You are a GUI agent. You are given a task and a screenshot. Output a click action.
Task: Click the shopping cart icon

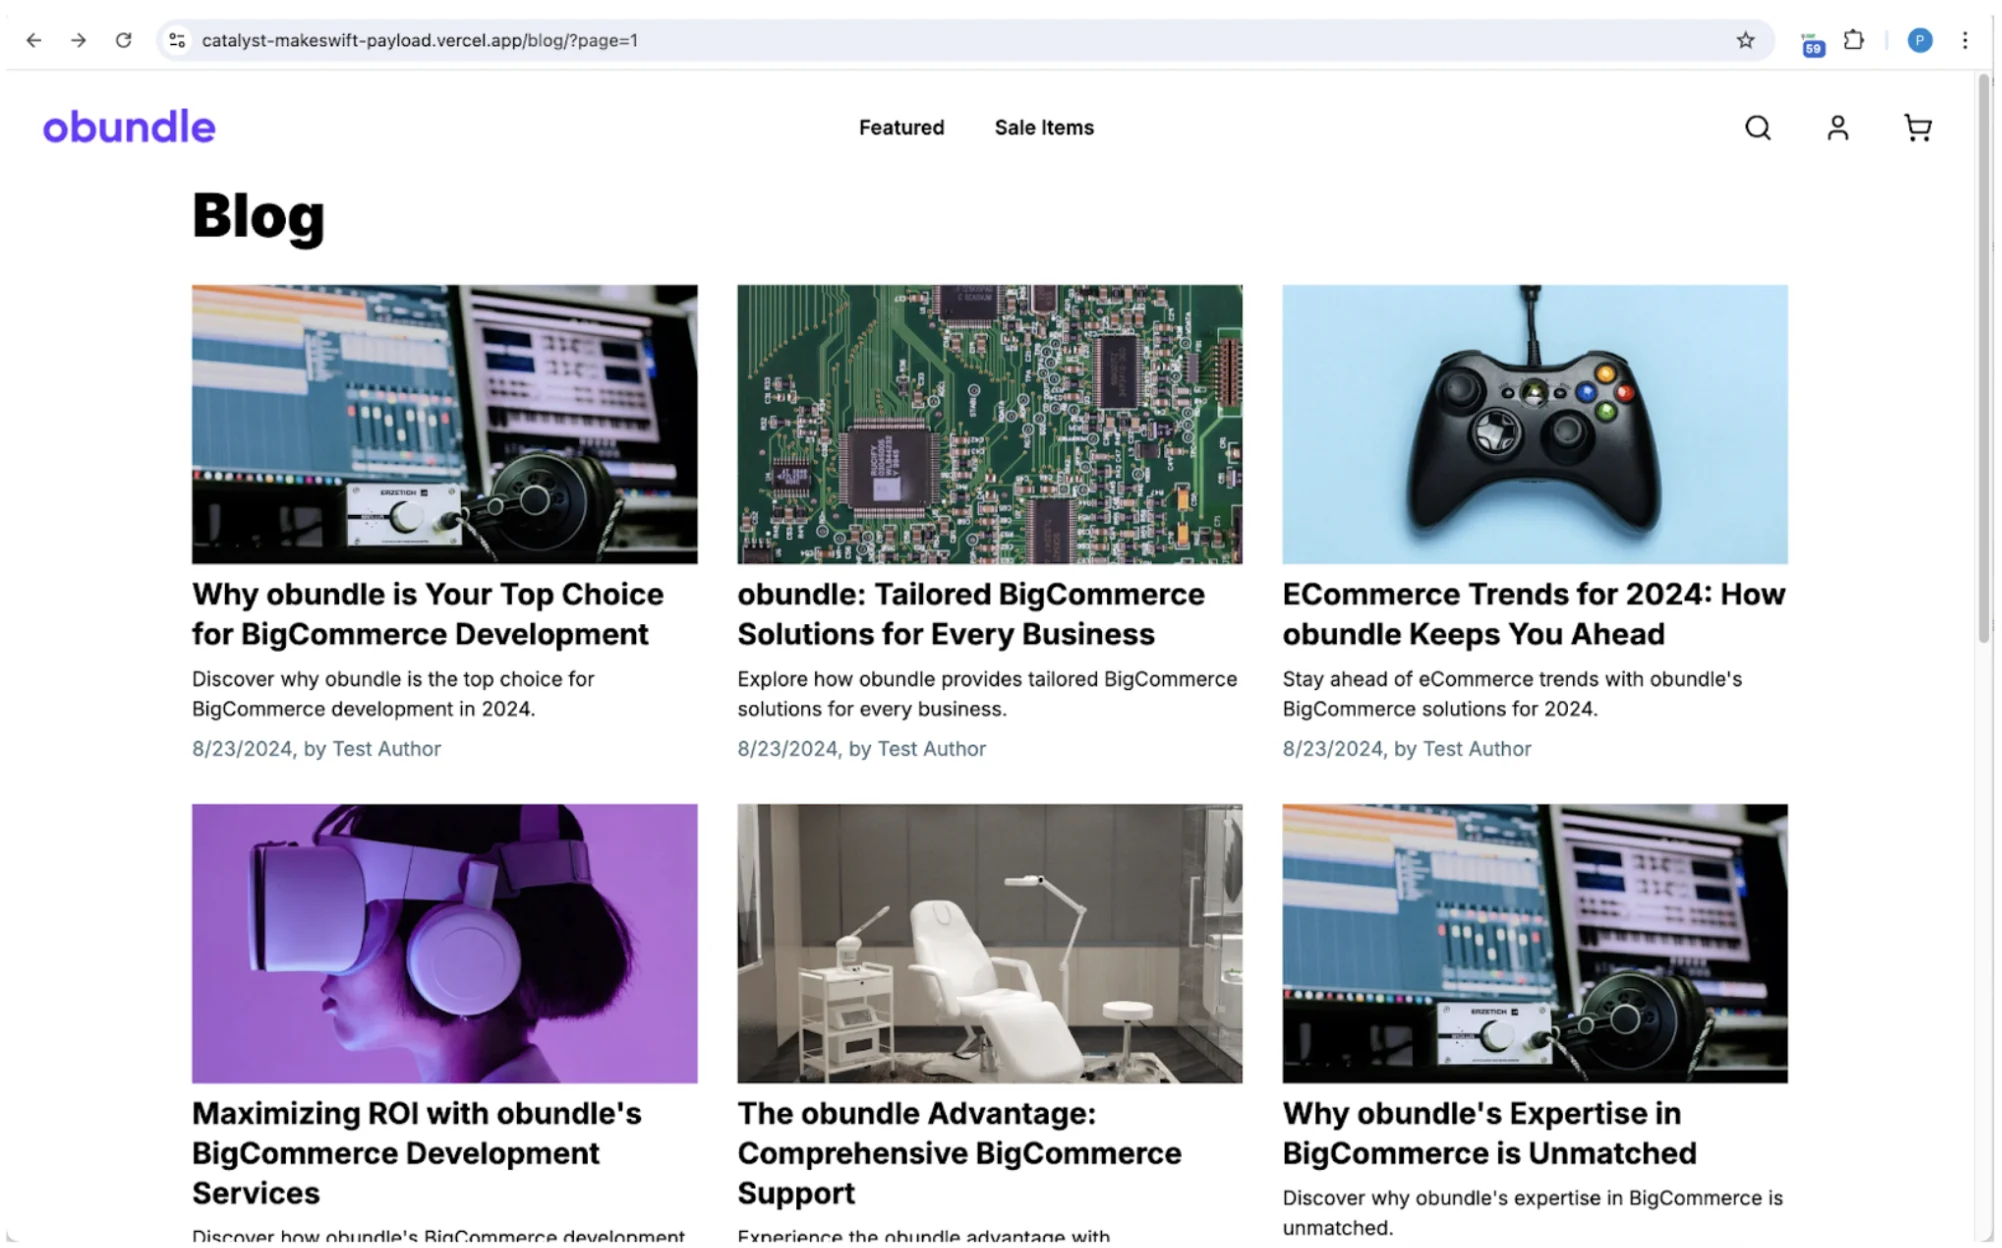point(1919,128)
